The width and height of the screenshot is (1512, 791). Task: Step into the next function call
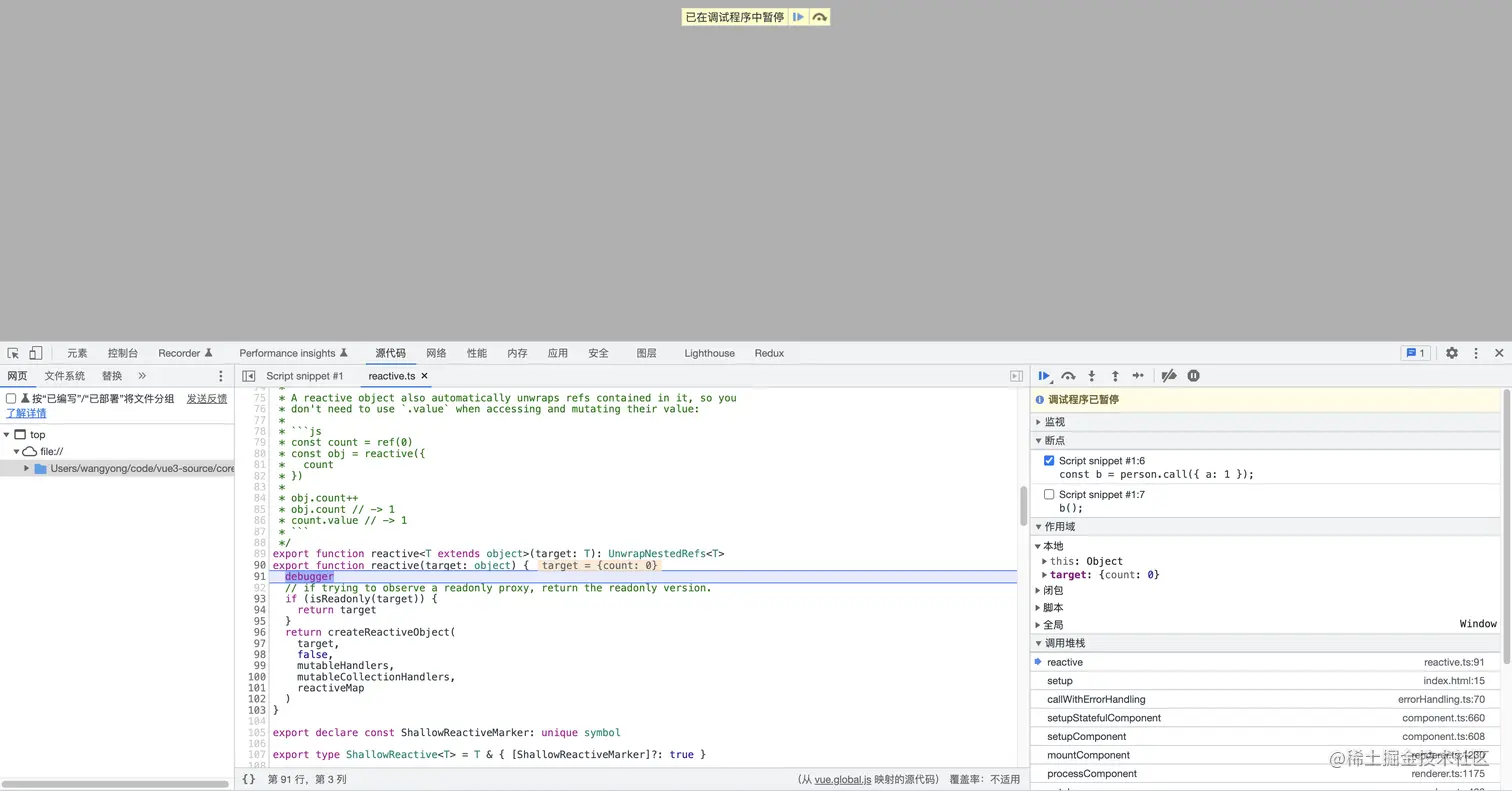click(x=1092, y=376)
